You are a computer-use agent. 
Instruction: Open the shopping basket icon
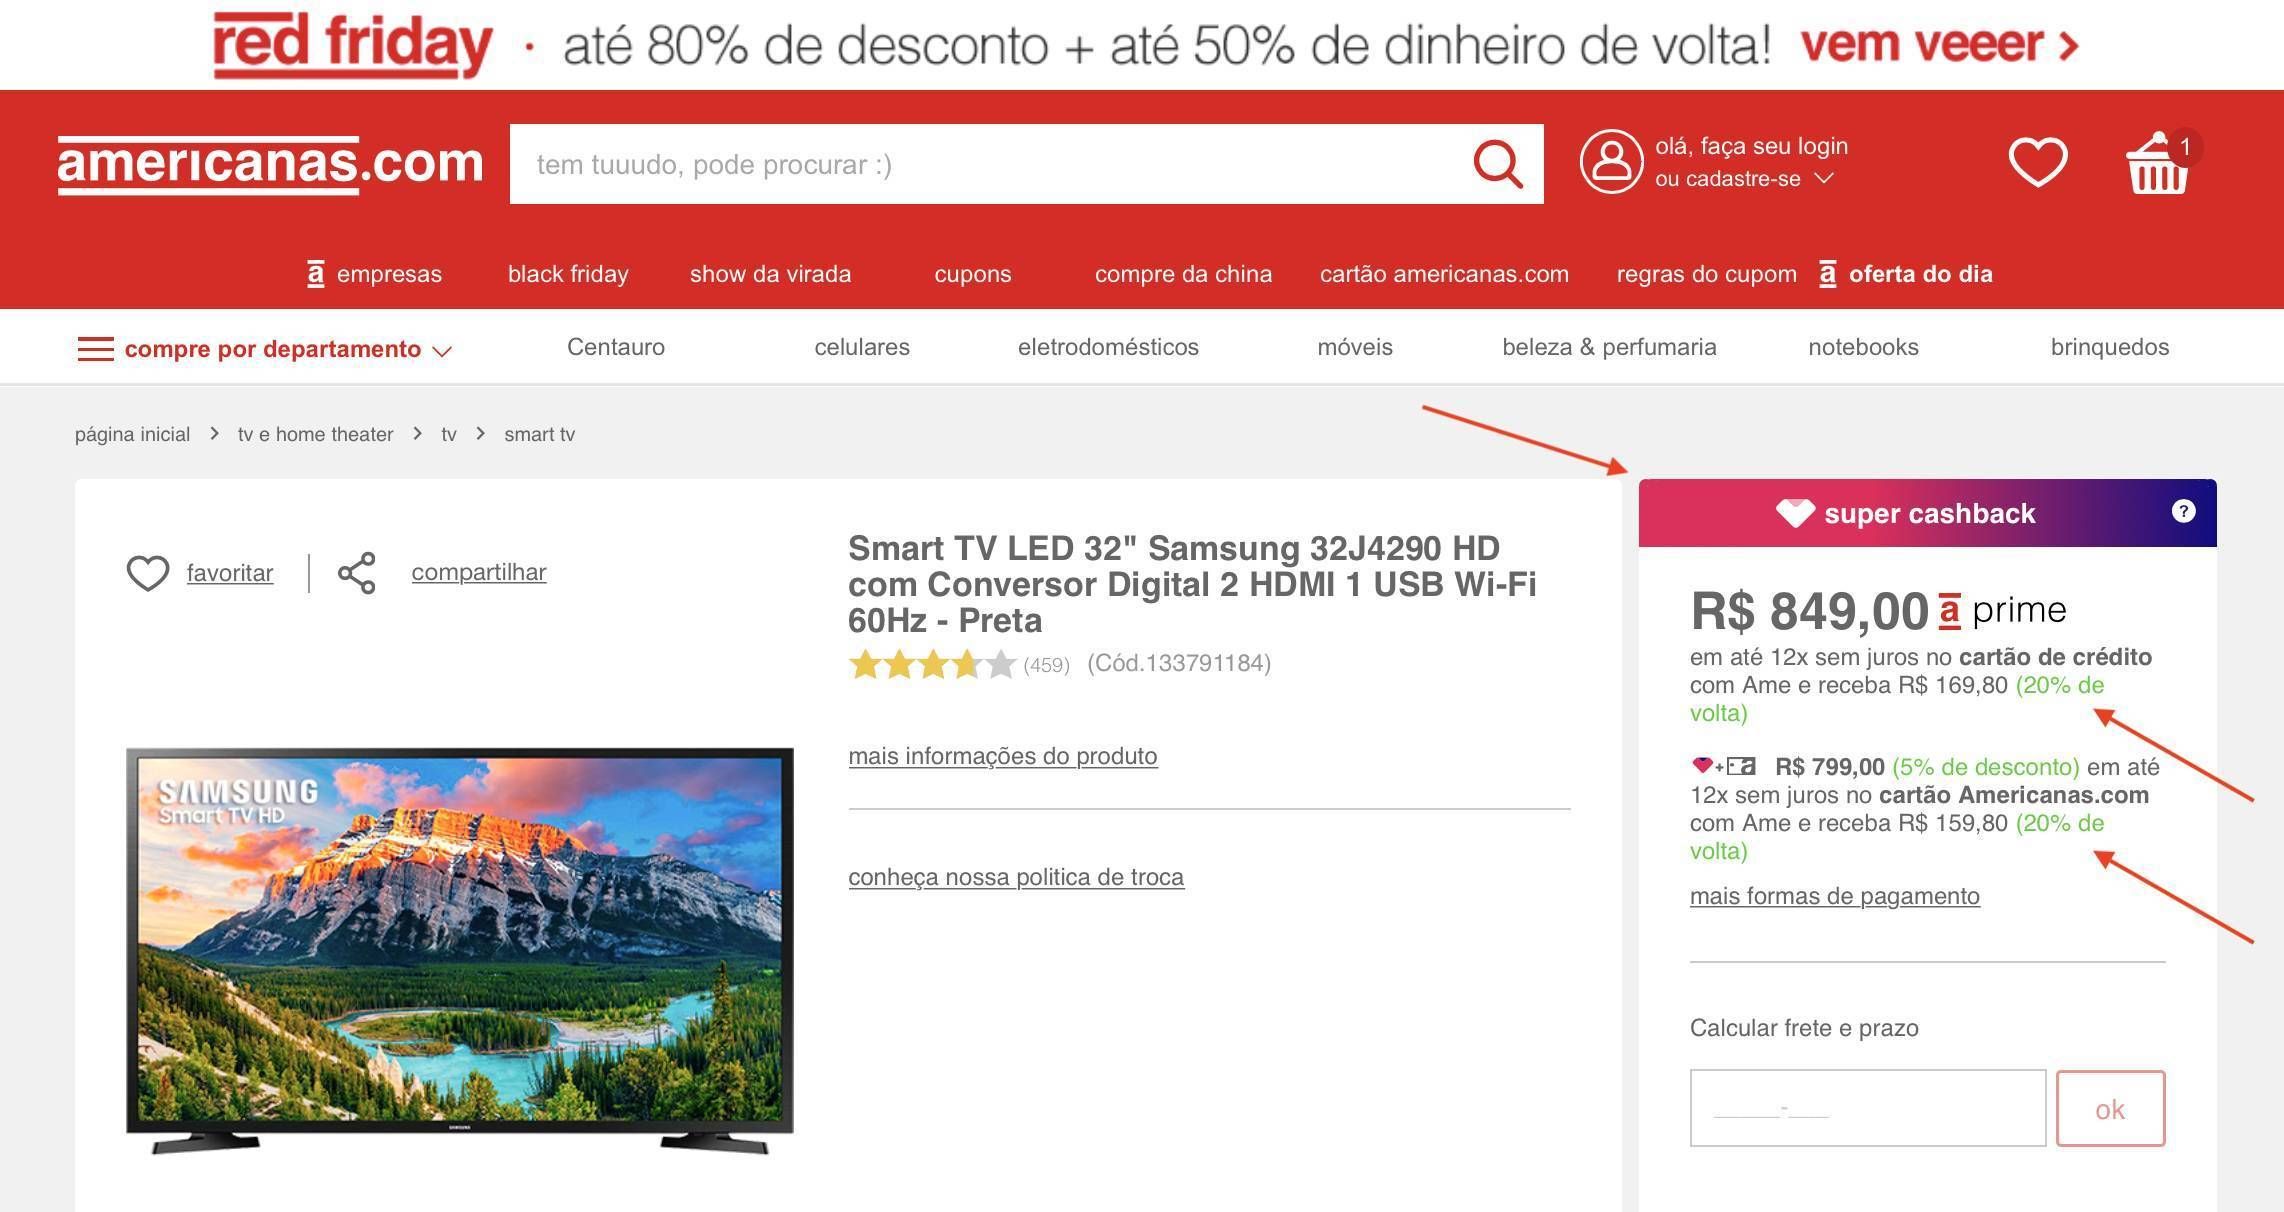2160,163
